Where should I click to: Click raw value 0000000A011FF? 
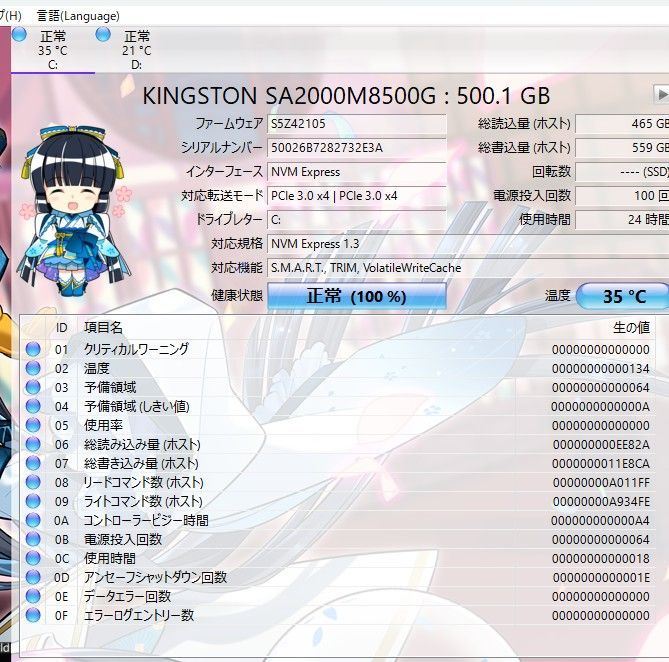click(601, 482)
